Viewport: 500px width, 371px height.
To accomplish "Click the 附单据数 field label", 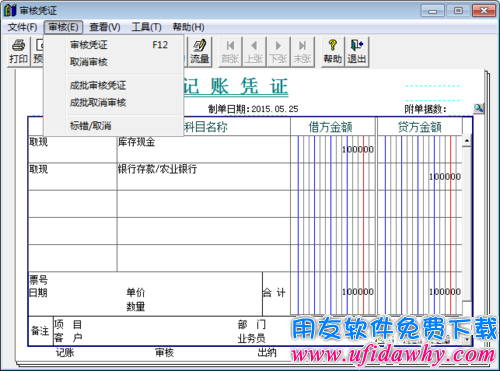I will point(425,109).
